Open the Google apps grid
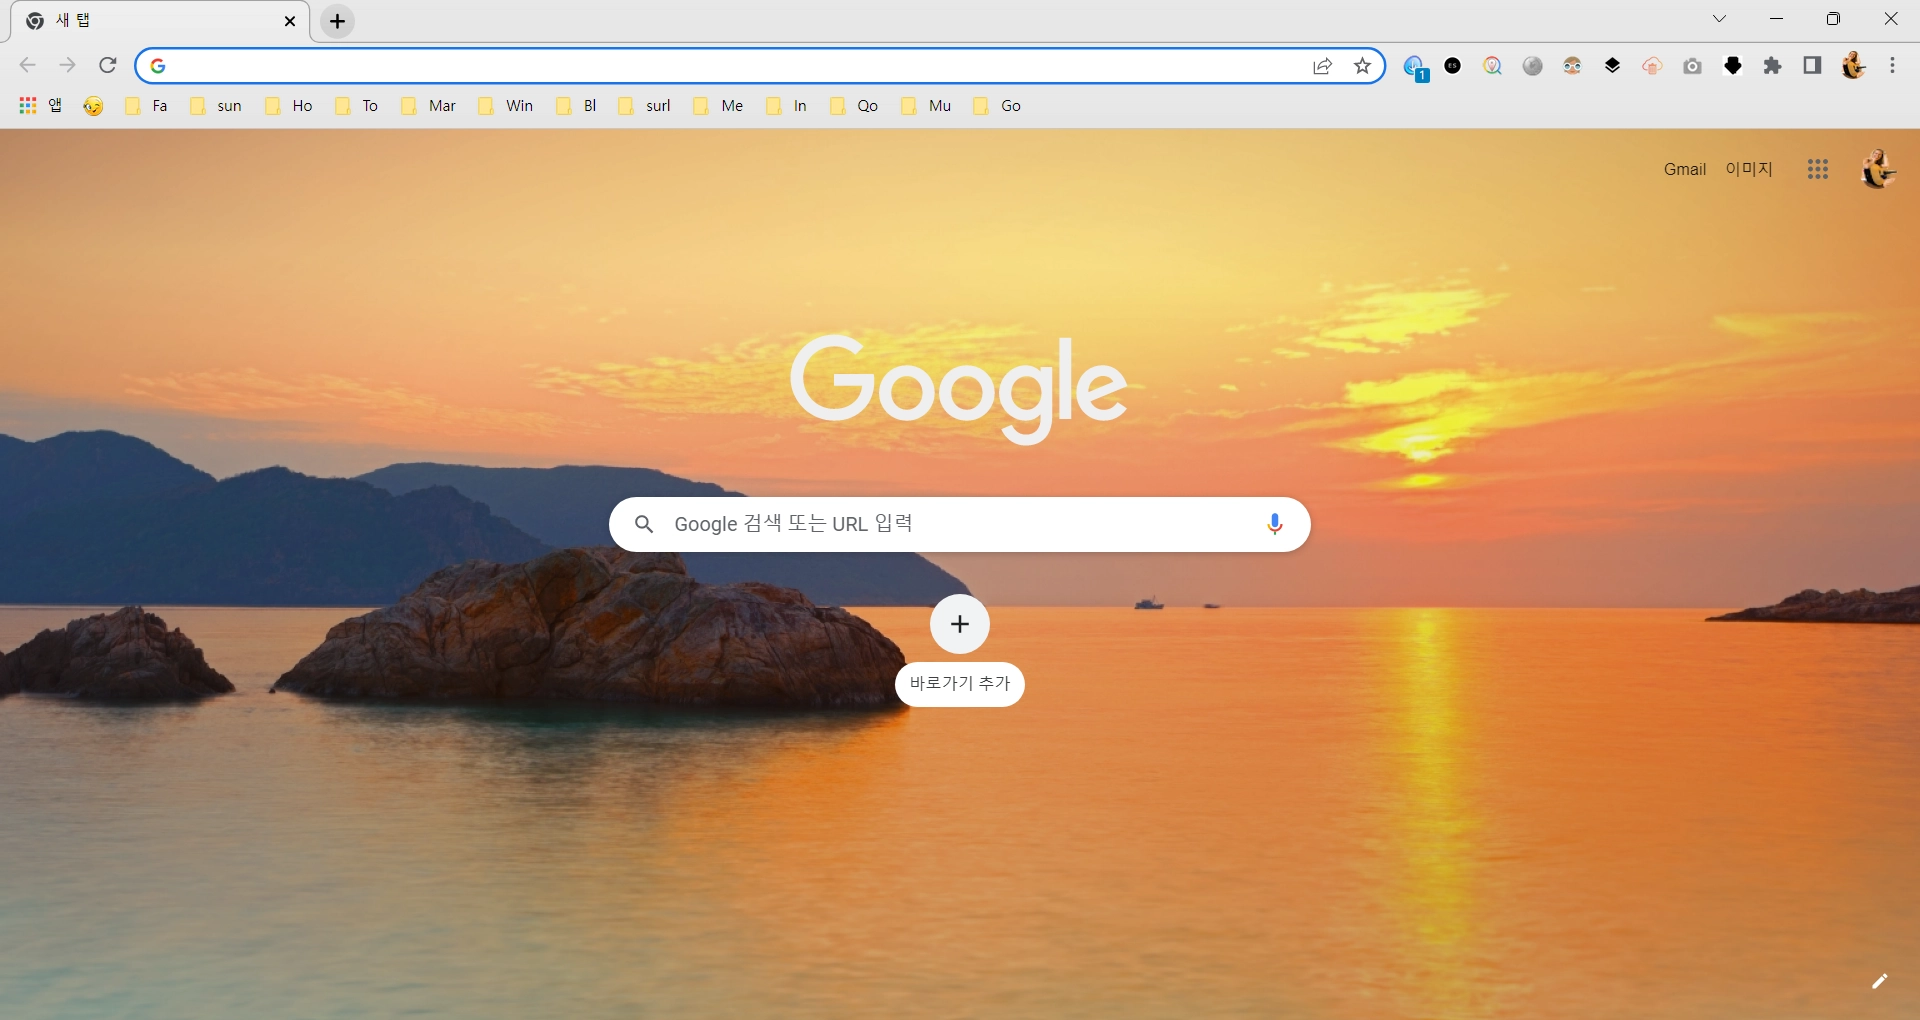1920x1020 pixels. 1818,170
